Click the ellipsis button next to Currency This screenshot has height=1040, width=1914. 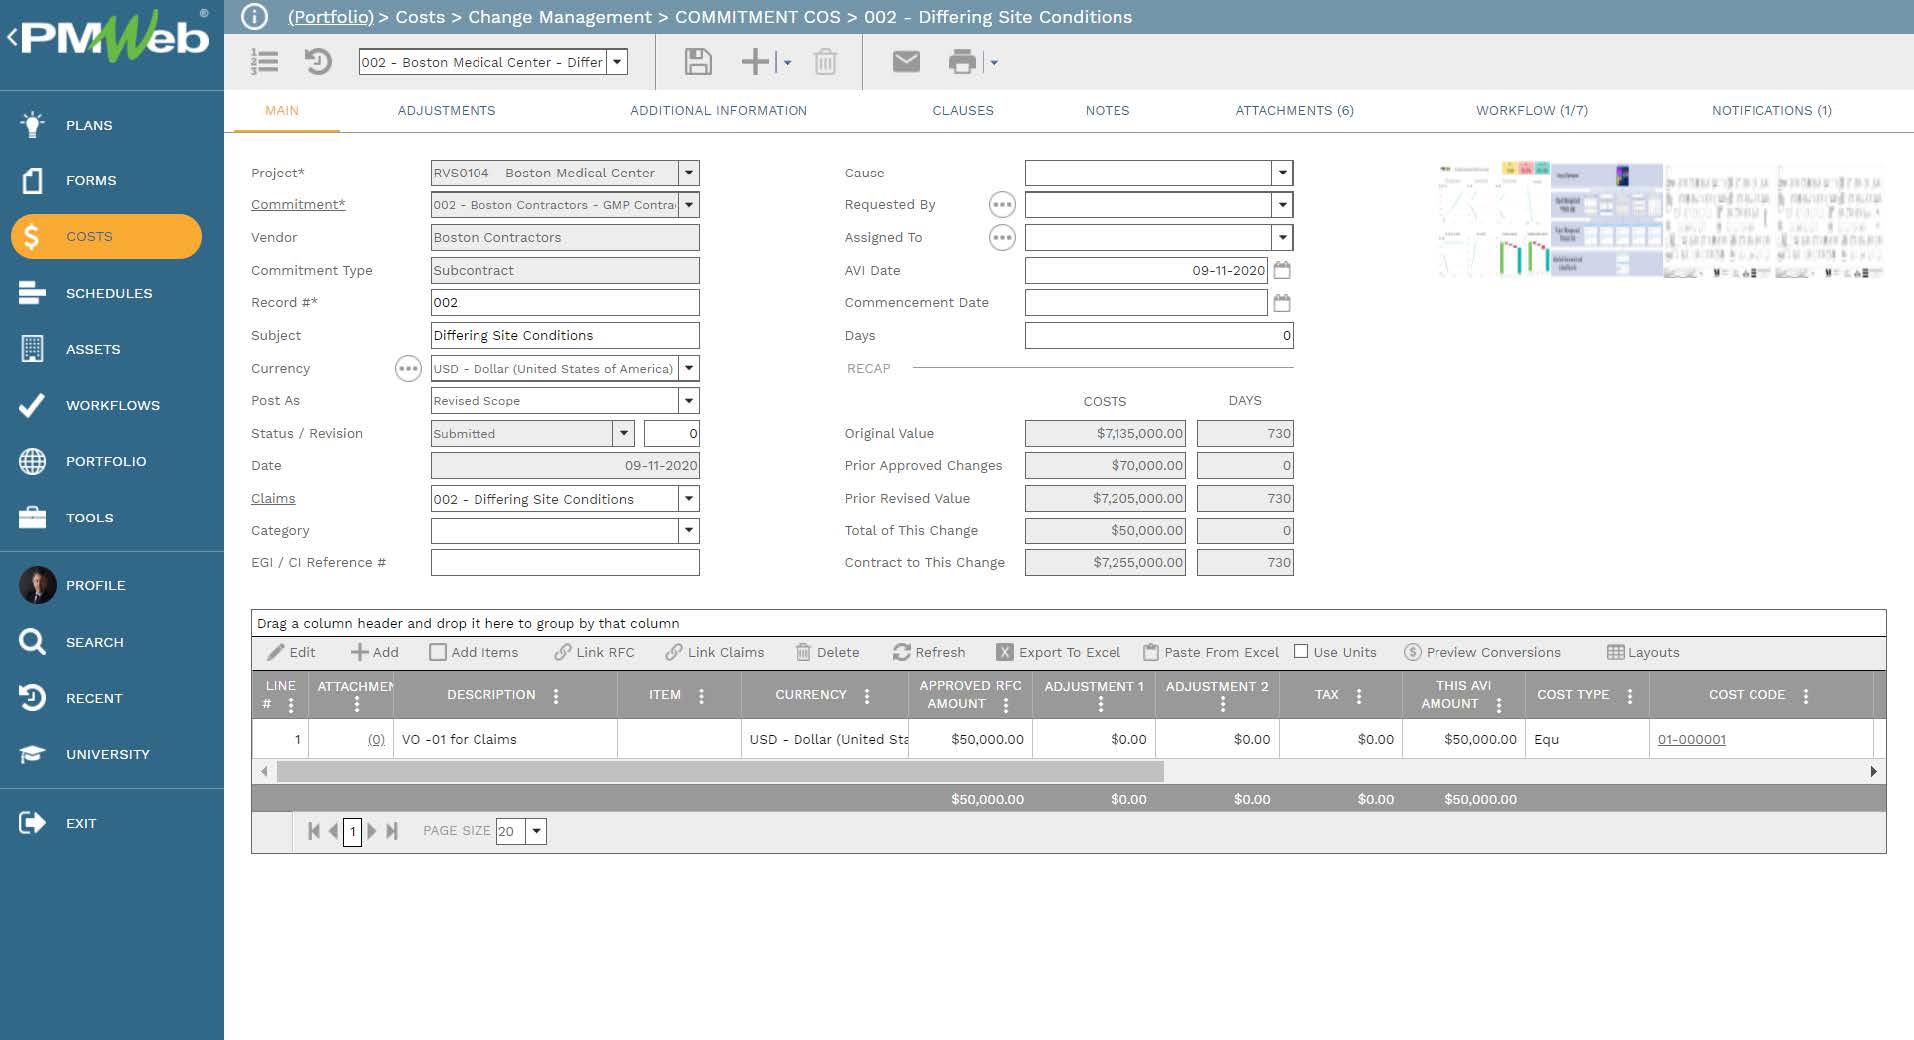(x=408, y=369)
